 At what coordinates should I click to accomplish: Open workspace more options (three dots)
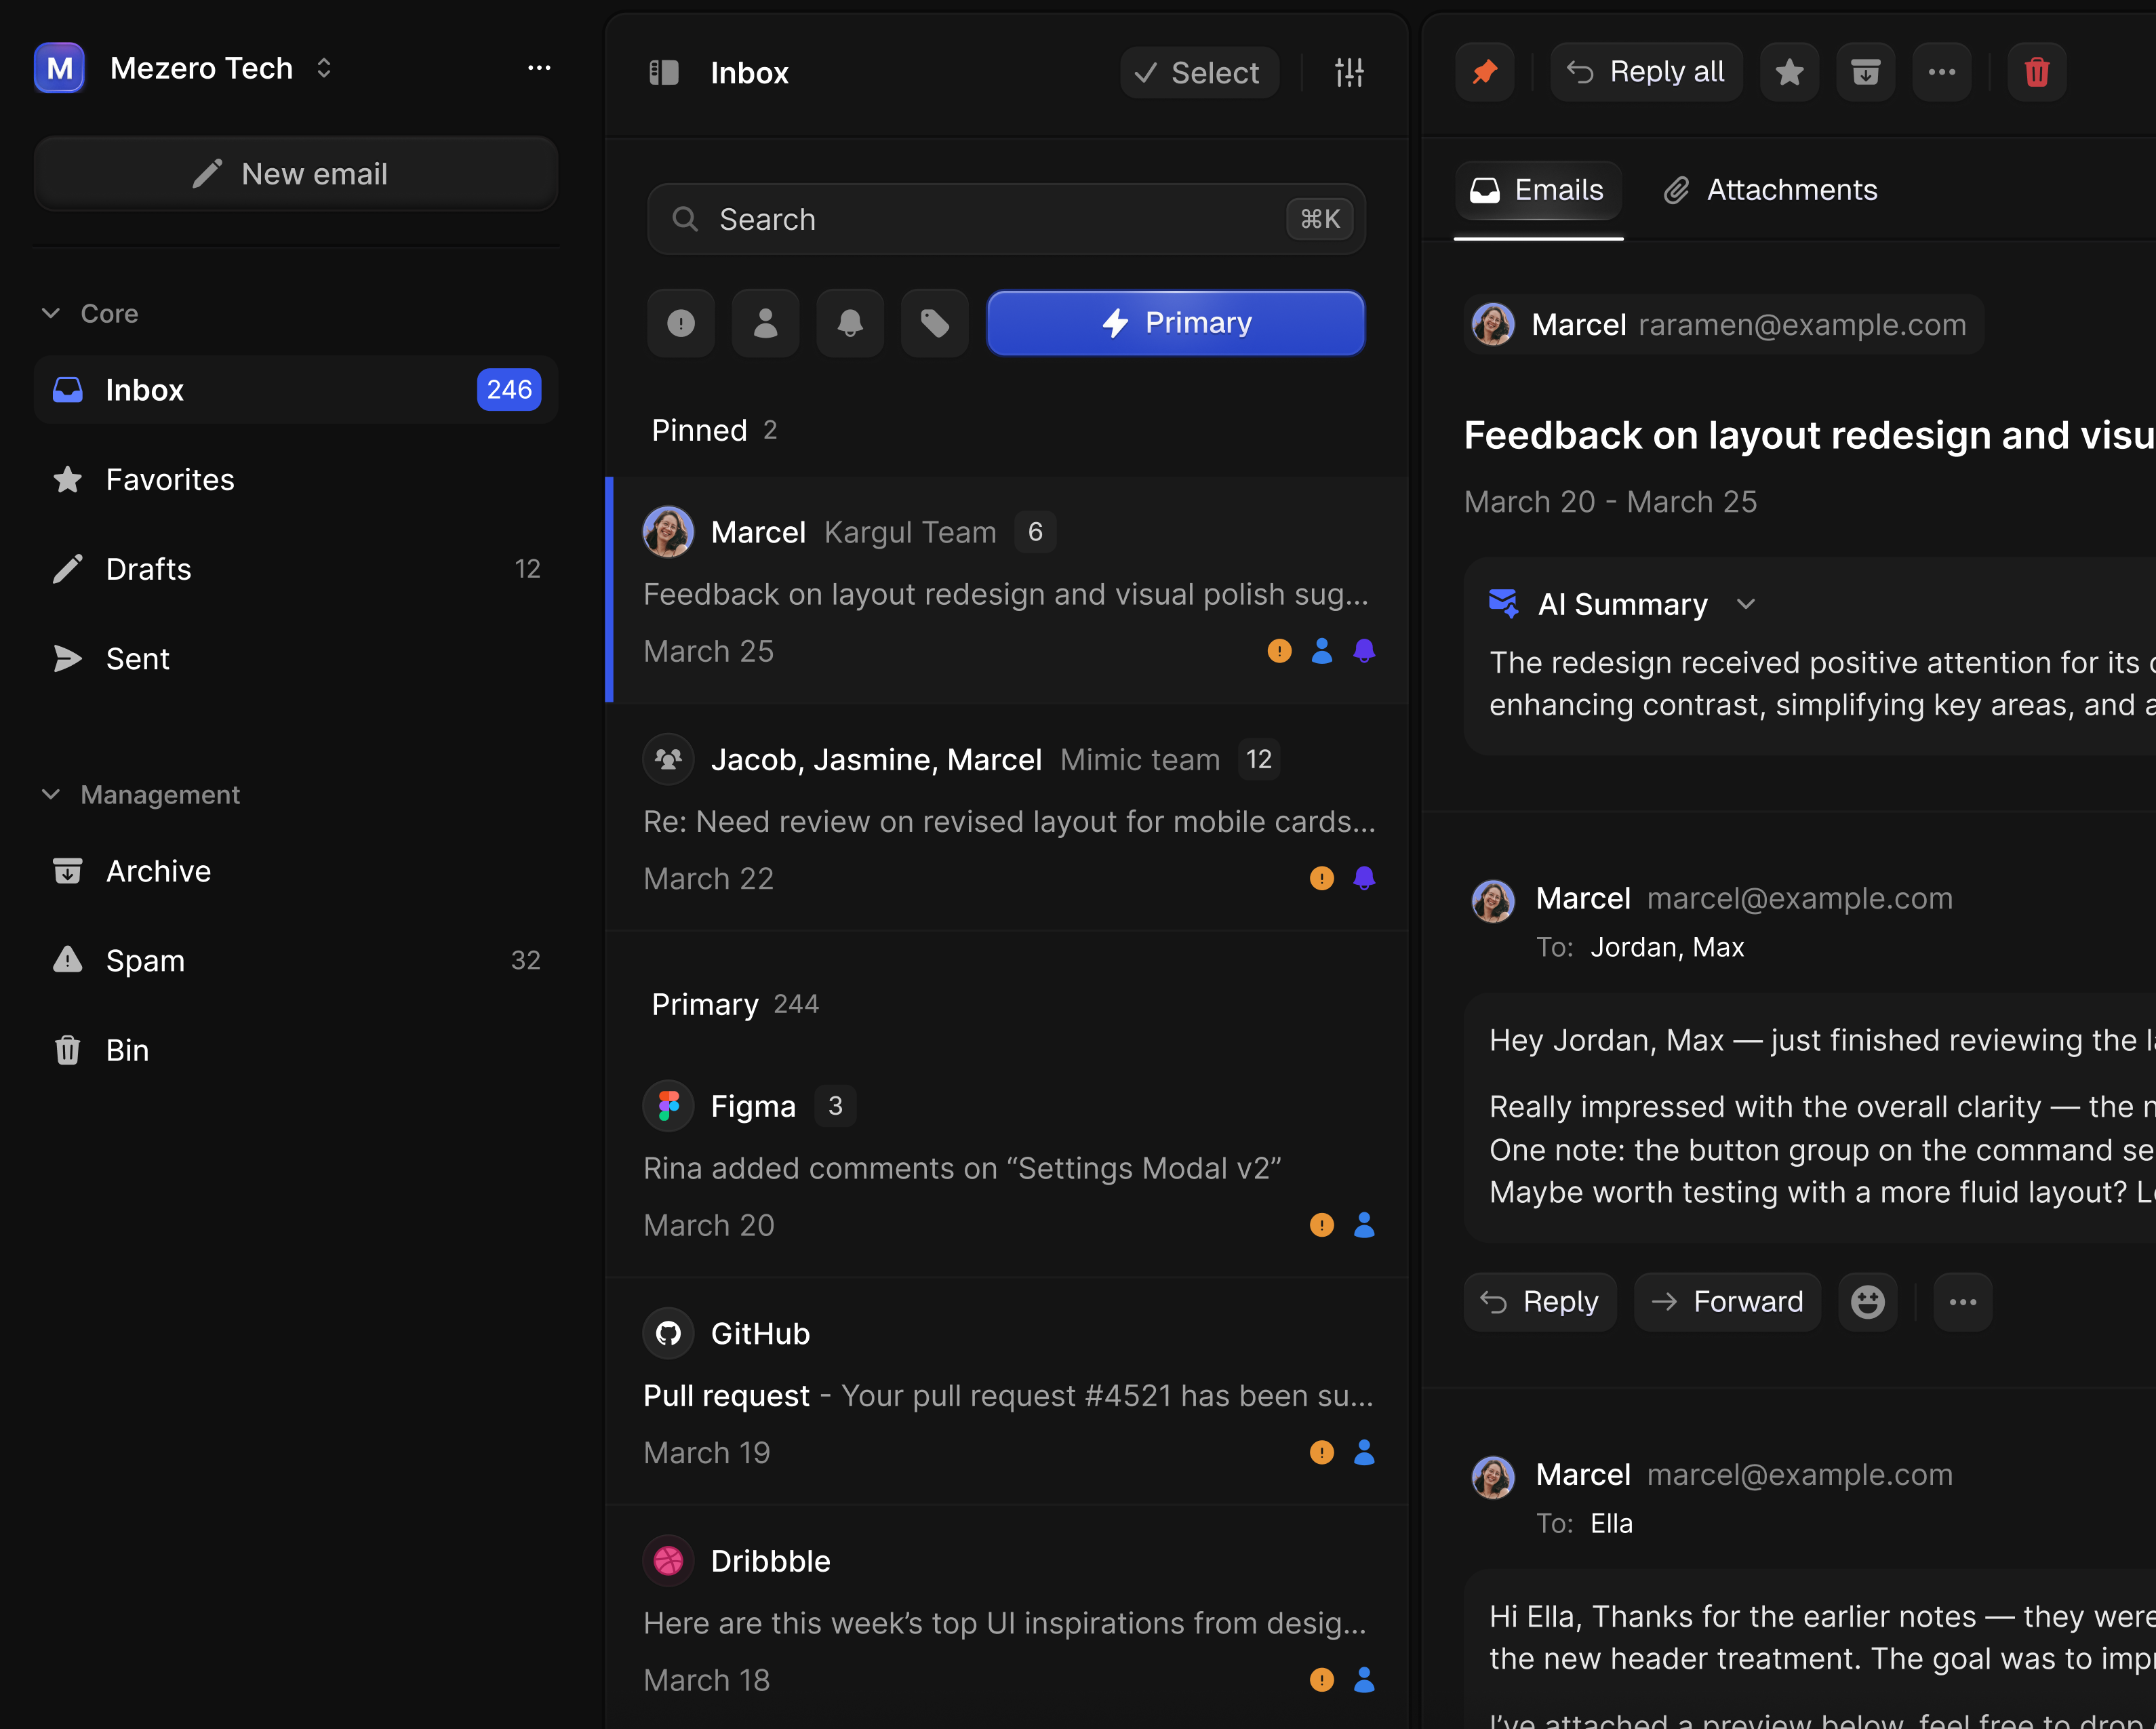(539, 68)
